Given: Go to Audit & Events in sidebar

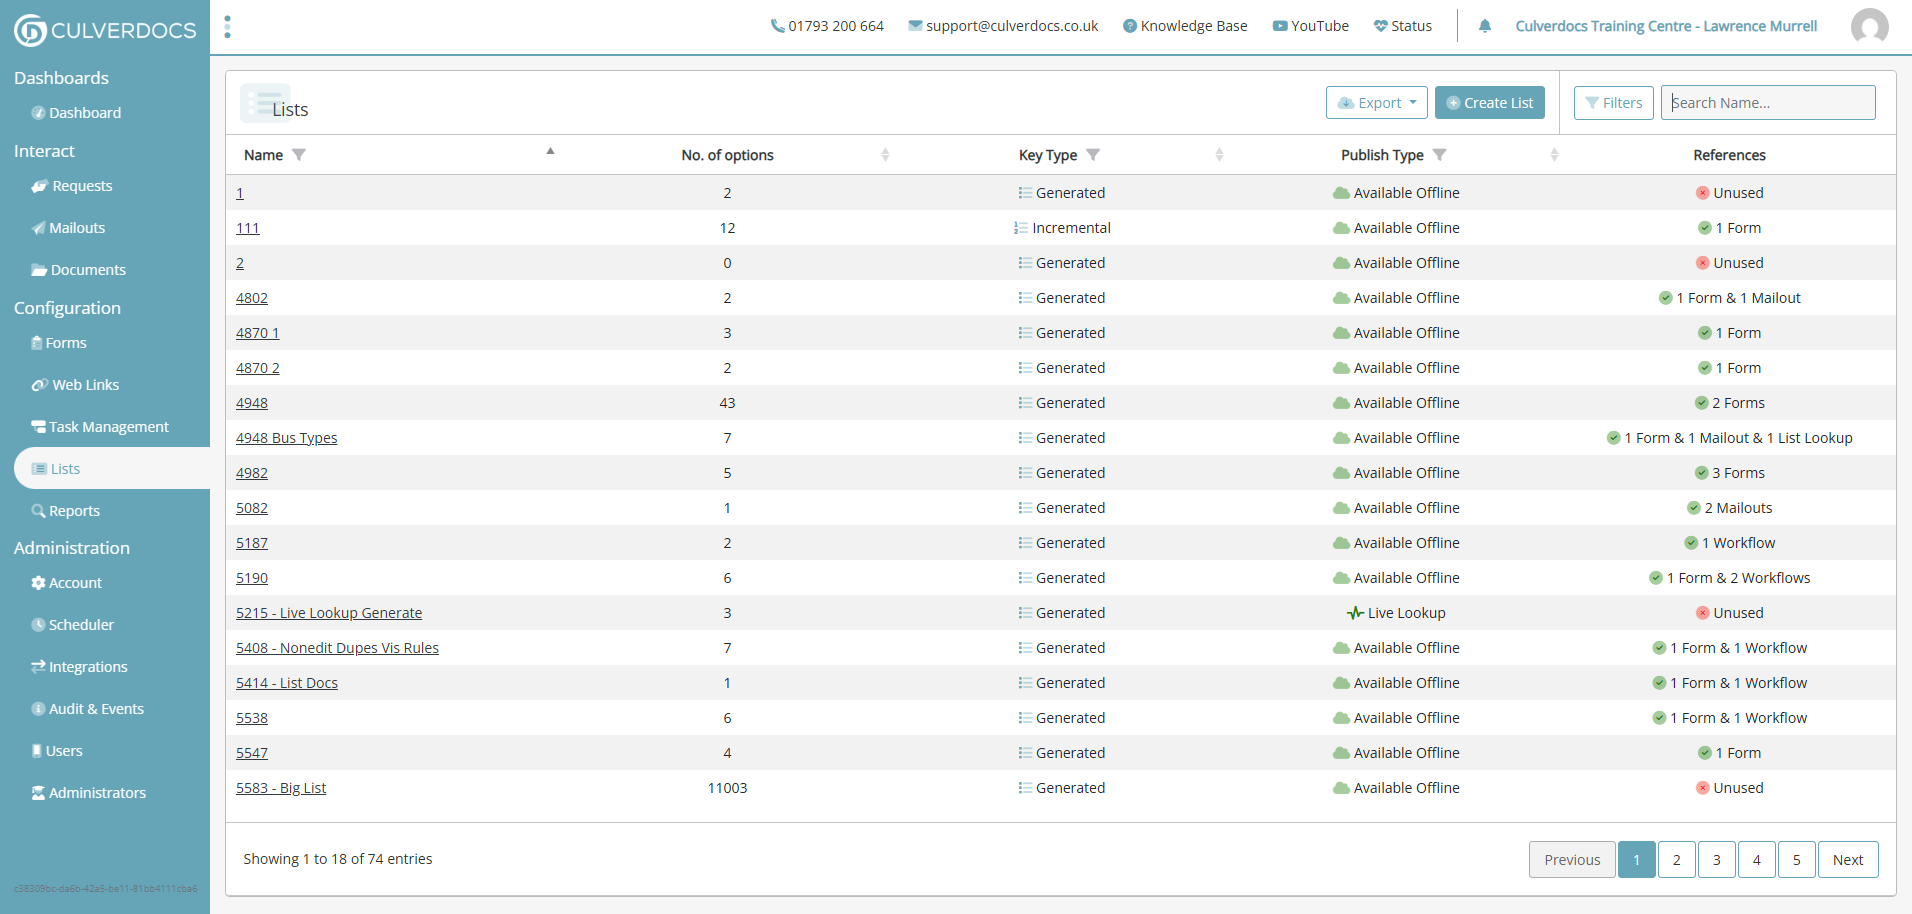Looking at the screenshot, I should (x=96, y=709).
